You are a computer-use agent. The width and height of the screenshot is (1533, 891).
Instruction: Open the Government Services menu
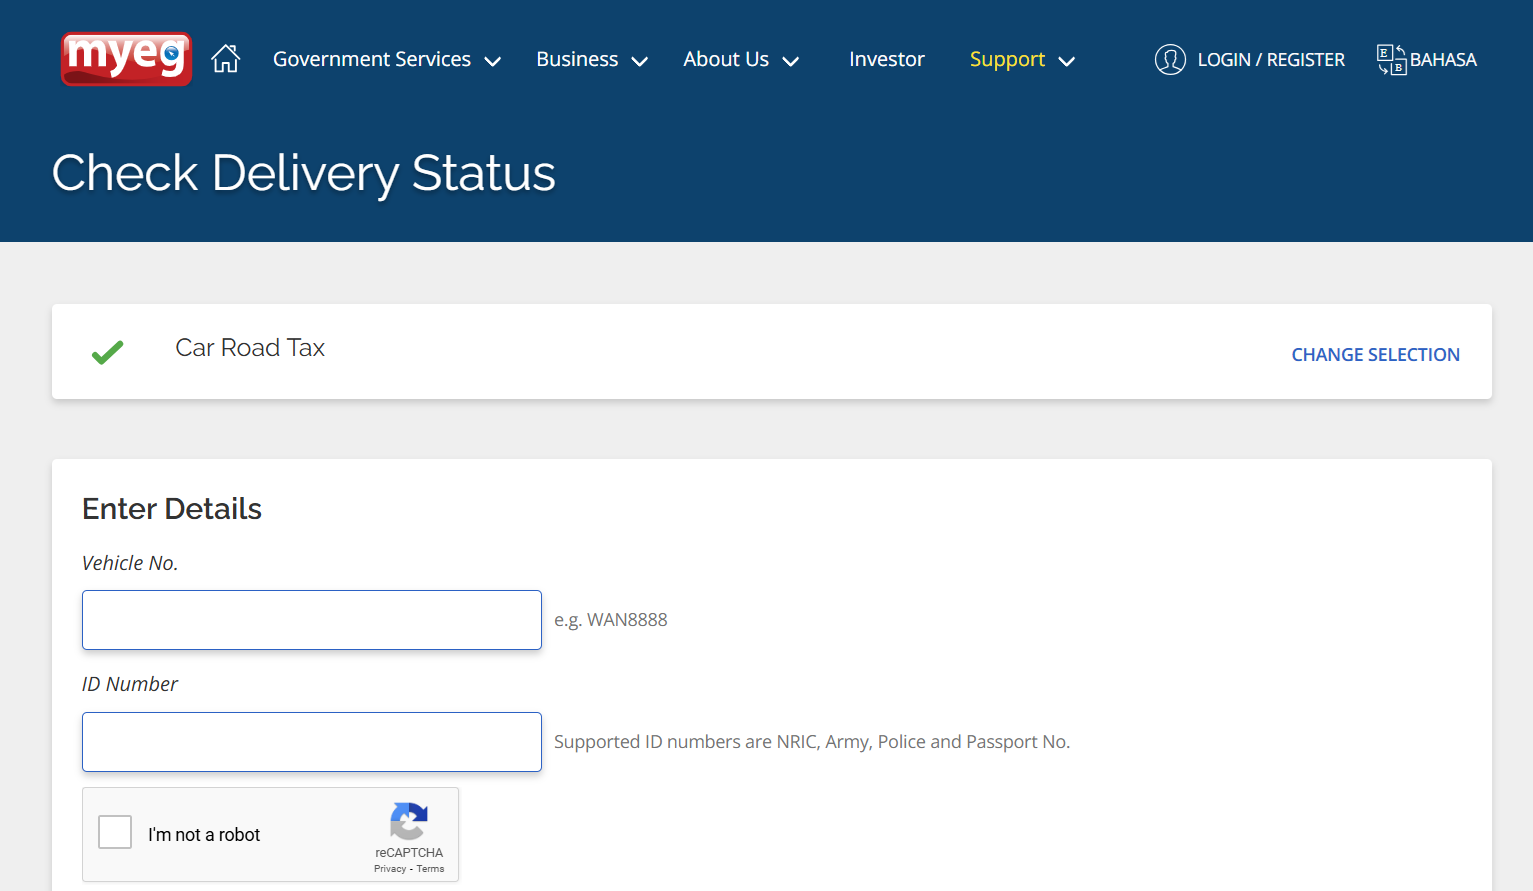(372, 59)
